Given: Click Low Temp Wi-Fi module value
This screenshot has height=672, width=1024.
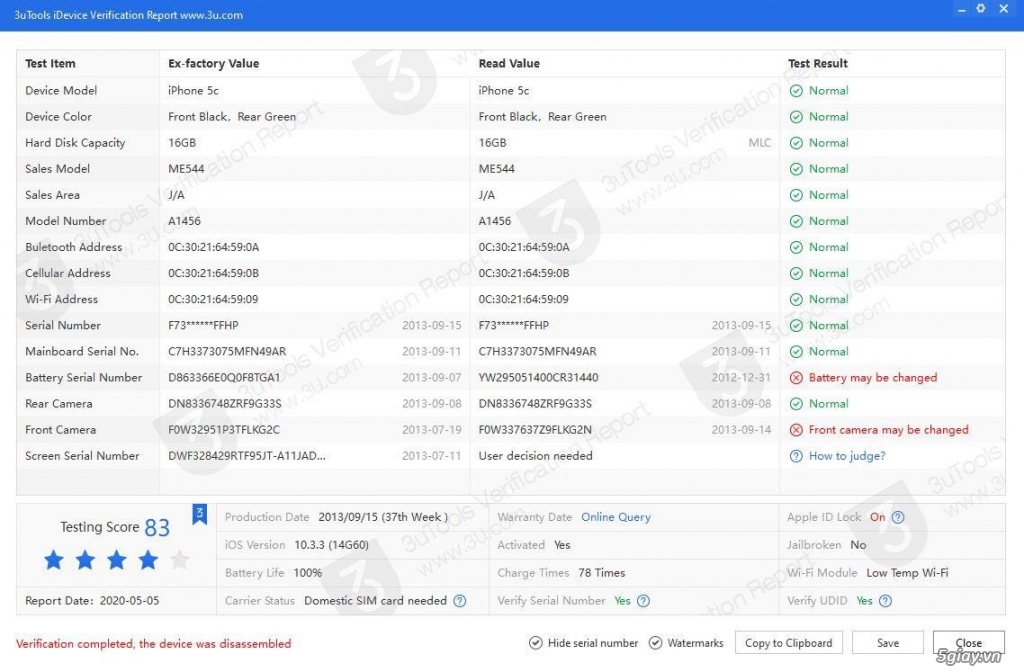Looking at the screenshot, I should tap(907, 573).
